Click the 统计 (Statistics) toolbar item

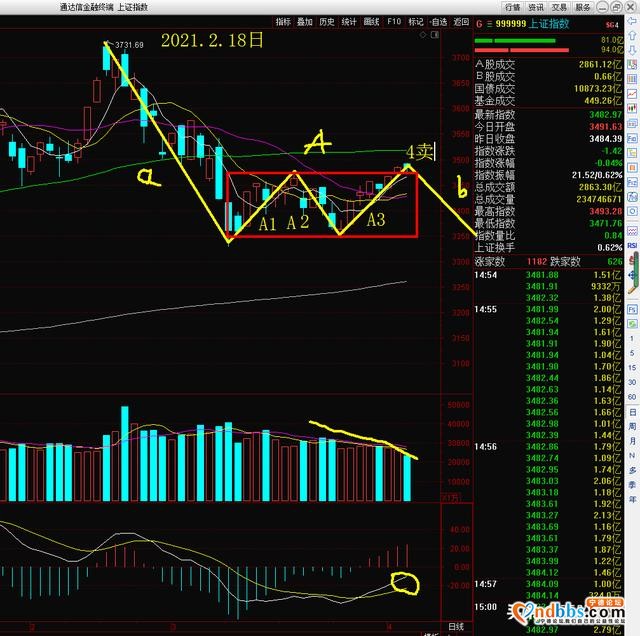coord(349,20)
